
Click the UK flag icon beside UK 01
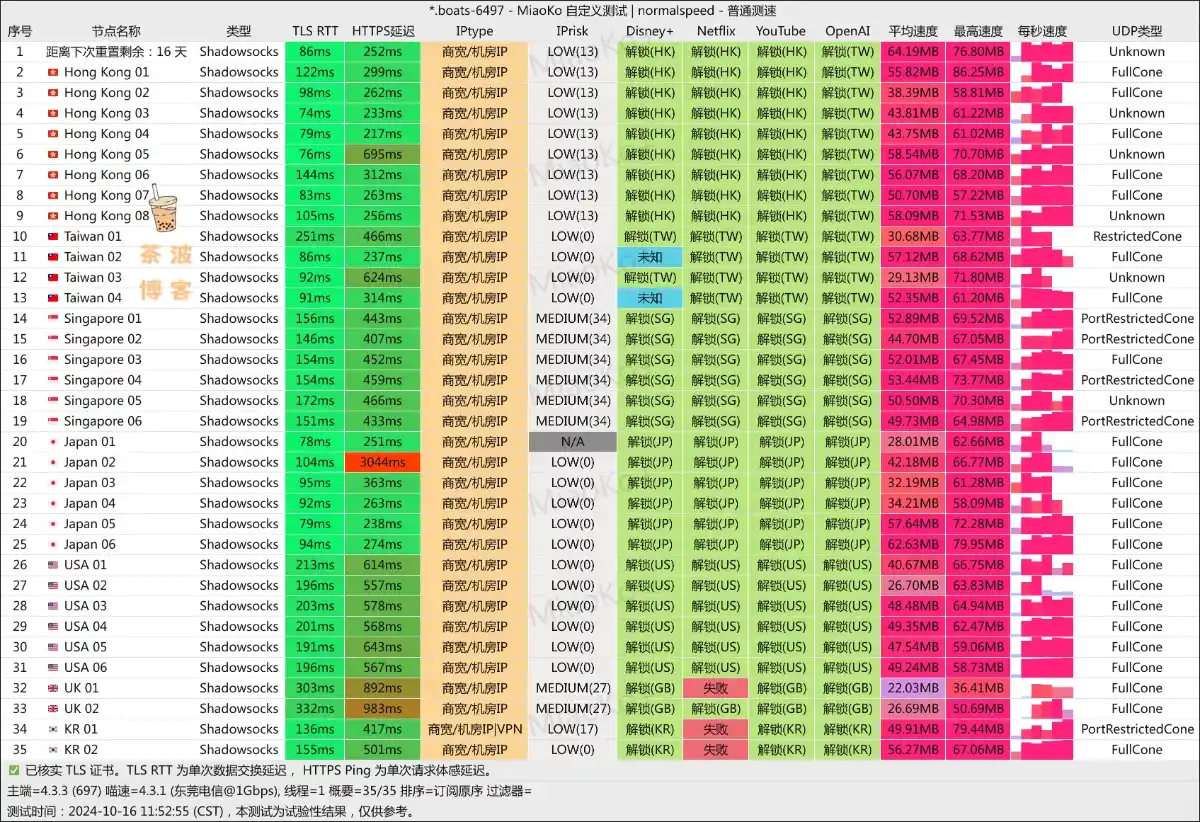[55, 688]
